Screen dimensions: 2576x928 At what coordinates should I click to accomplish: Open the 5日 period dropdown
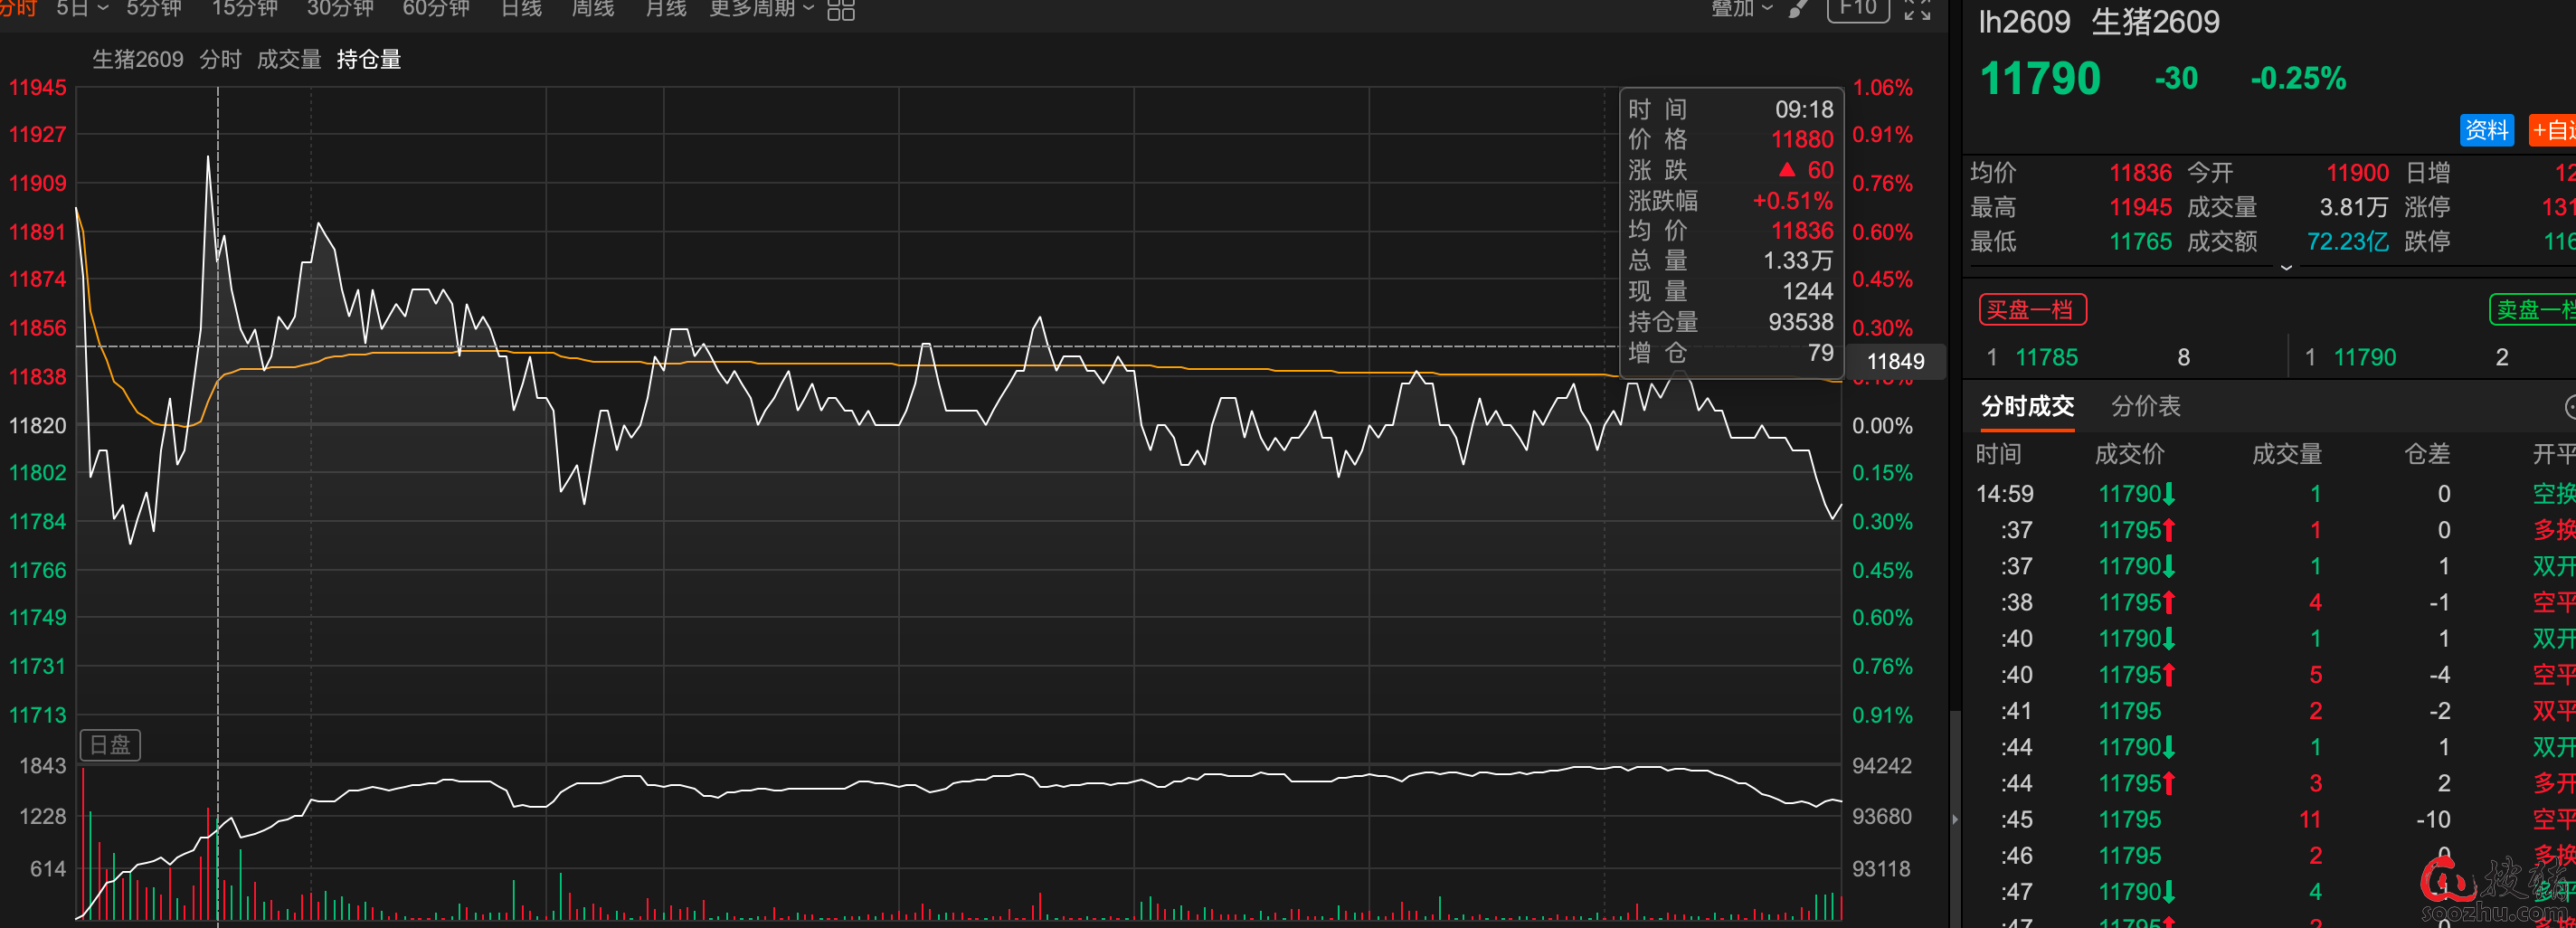[81, 9]
